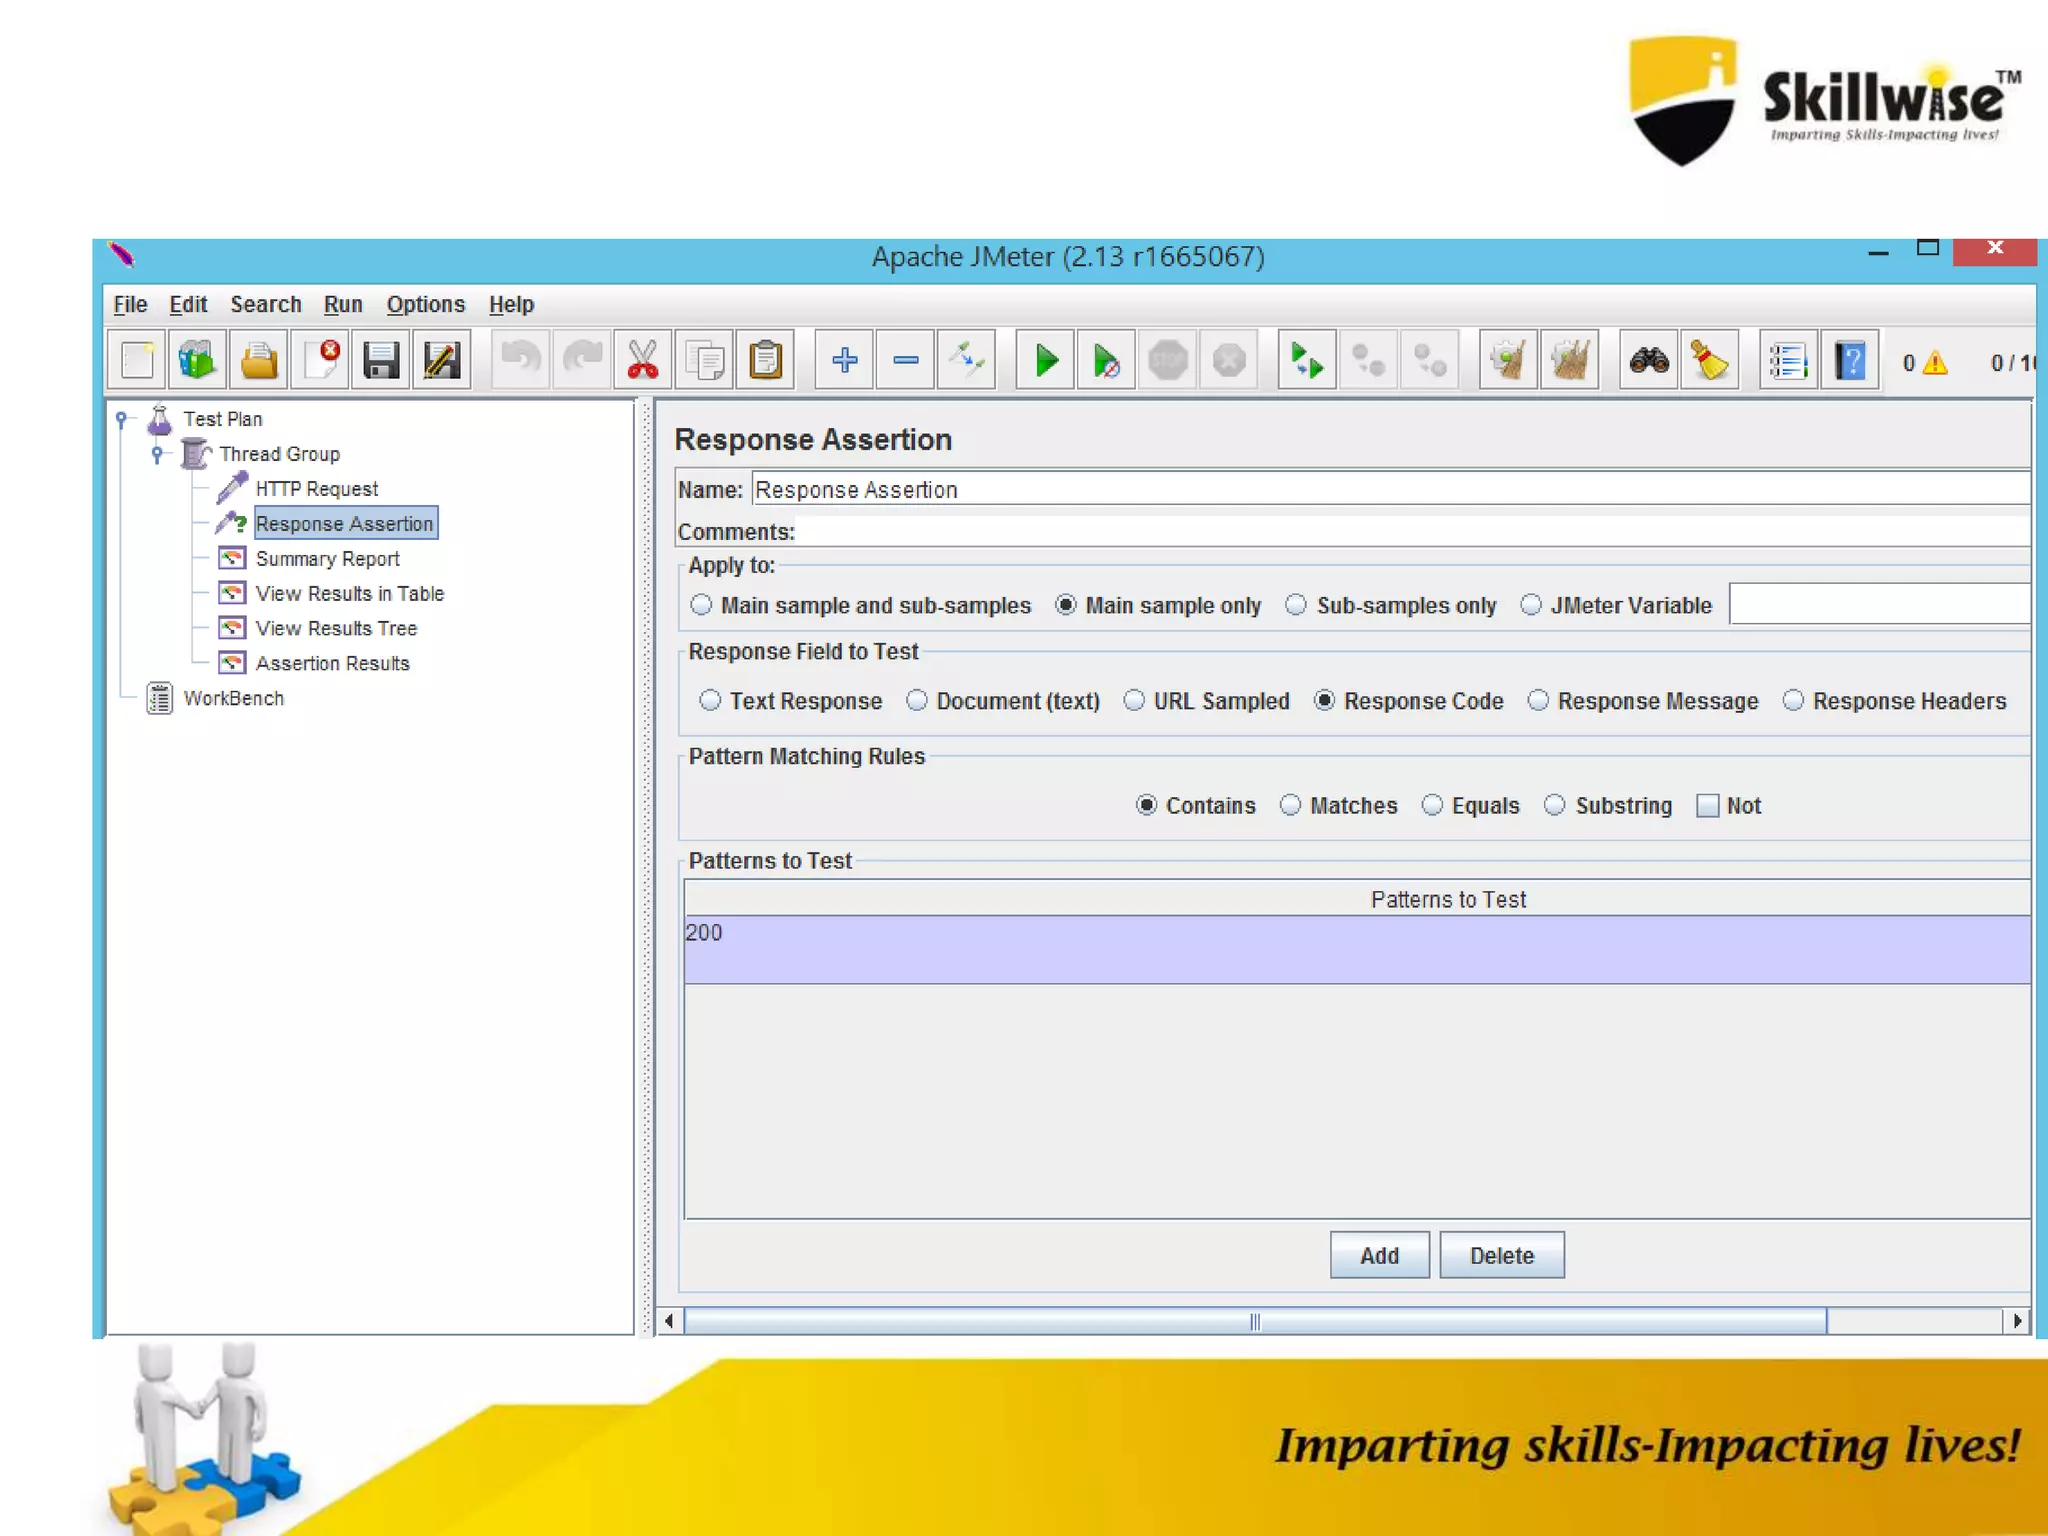The width and height of the screenshot is (2048, 1536).
Task: Click the Search binoculars icon
Action: pos(1648,360)
